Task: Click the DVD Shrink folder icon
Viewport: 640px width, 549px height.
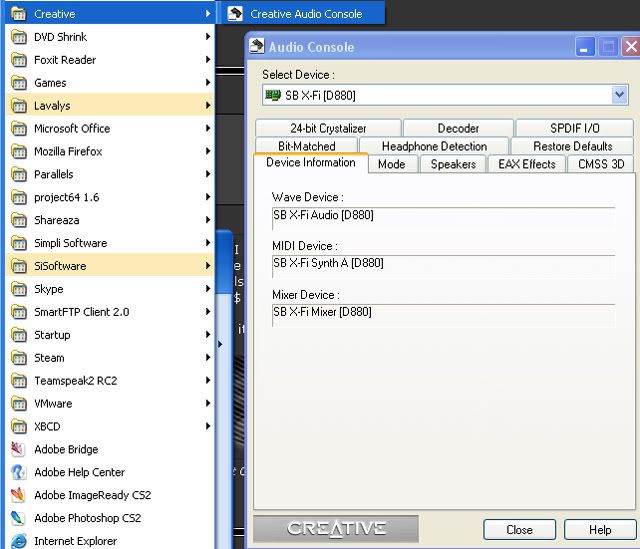Action: coord(18,37)
